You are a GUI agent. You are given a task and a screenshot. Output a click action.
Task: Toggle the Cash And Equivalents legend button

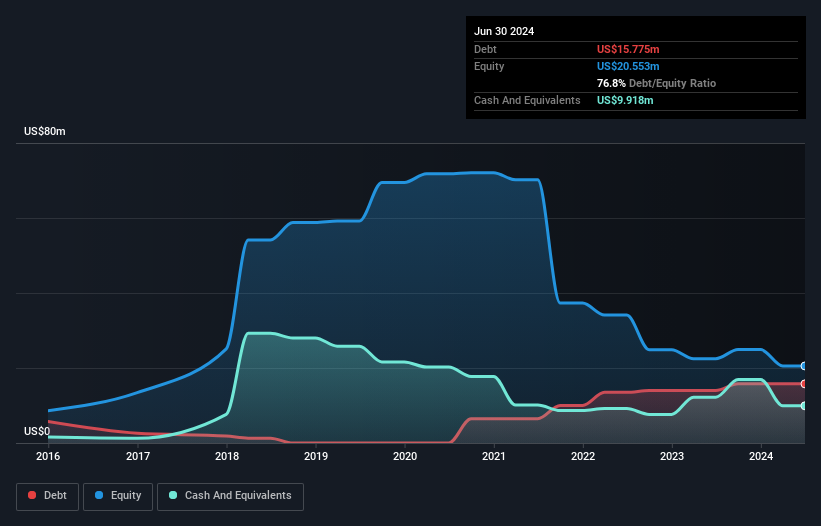pos(230,496)
